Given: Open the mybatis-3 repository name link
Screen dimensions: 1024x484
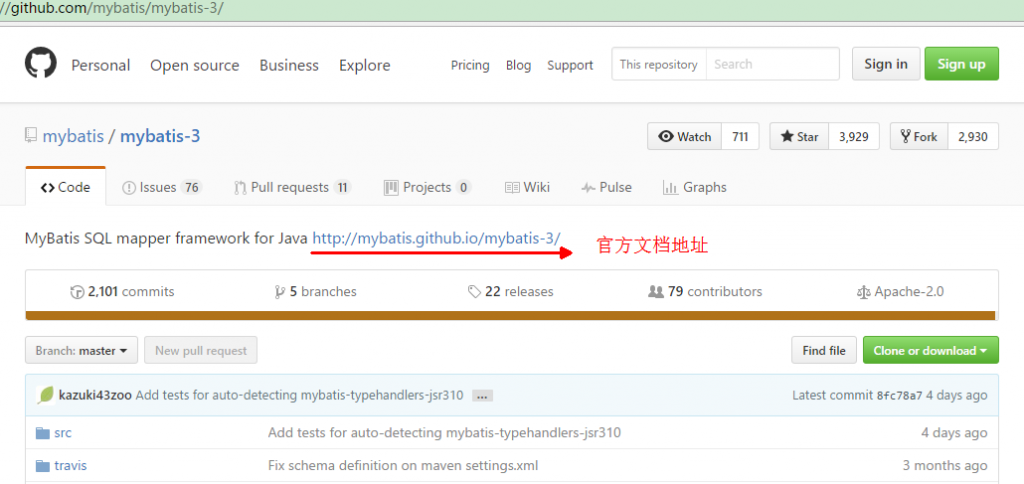Looking at the screenshot, I should click(x=160, y=137).
